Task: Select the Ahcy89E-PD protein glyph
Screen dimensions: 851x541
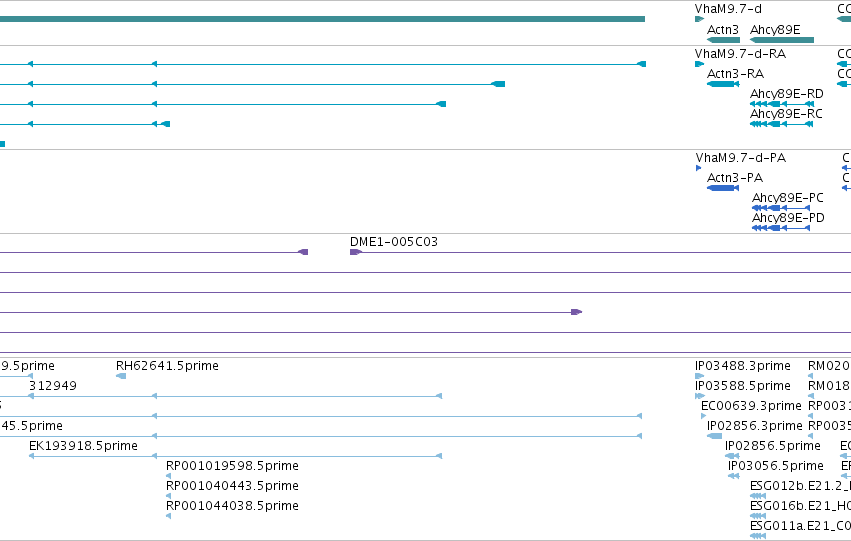Action: coord(781,228)
